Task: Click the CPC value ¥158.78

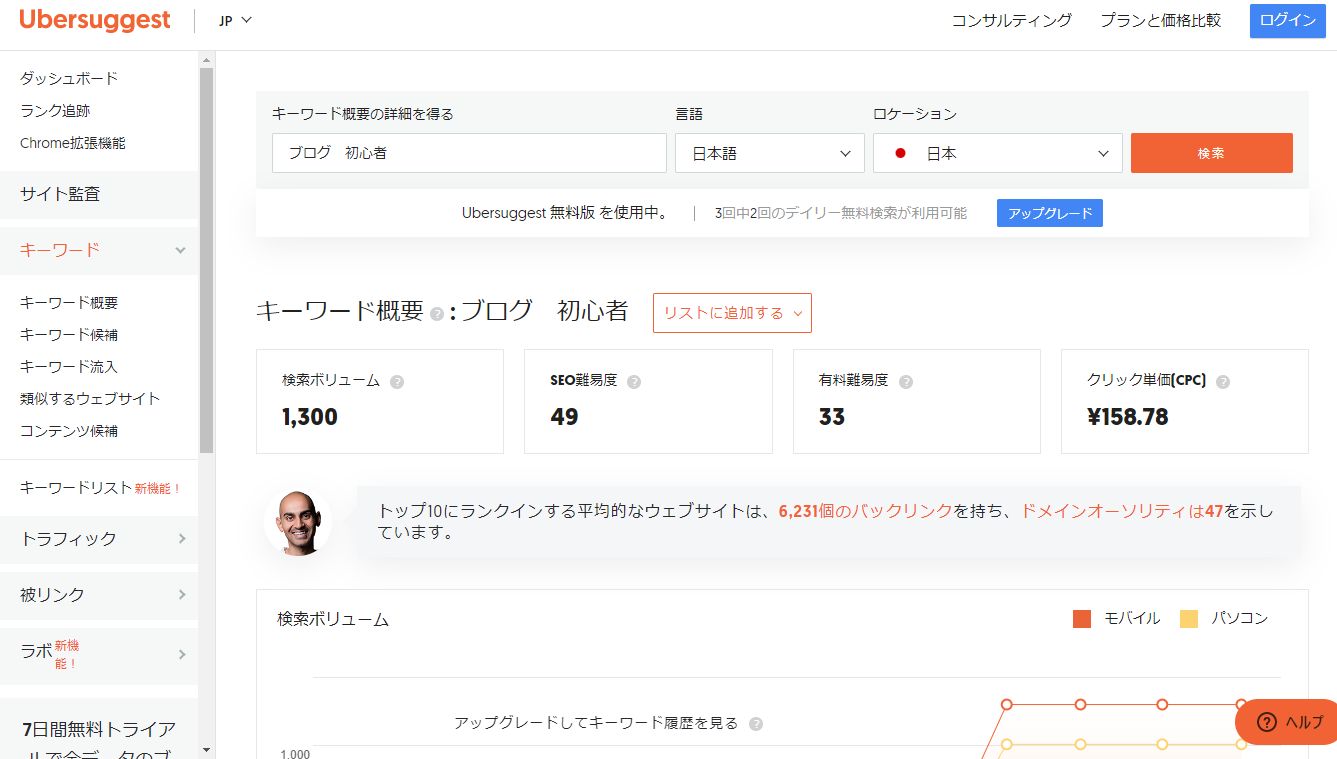Action: coord(1128,417)
